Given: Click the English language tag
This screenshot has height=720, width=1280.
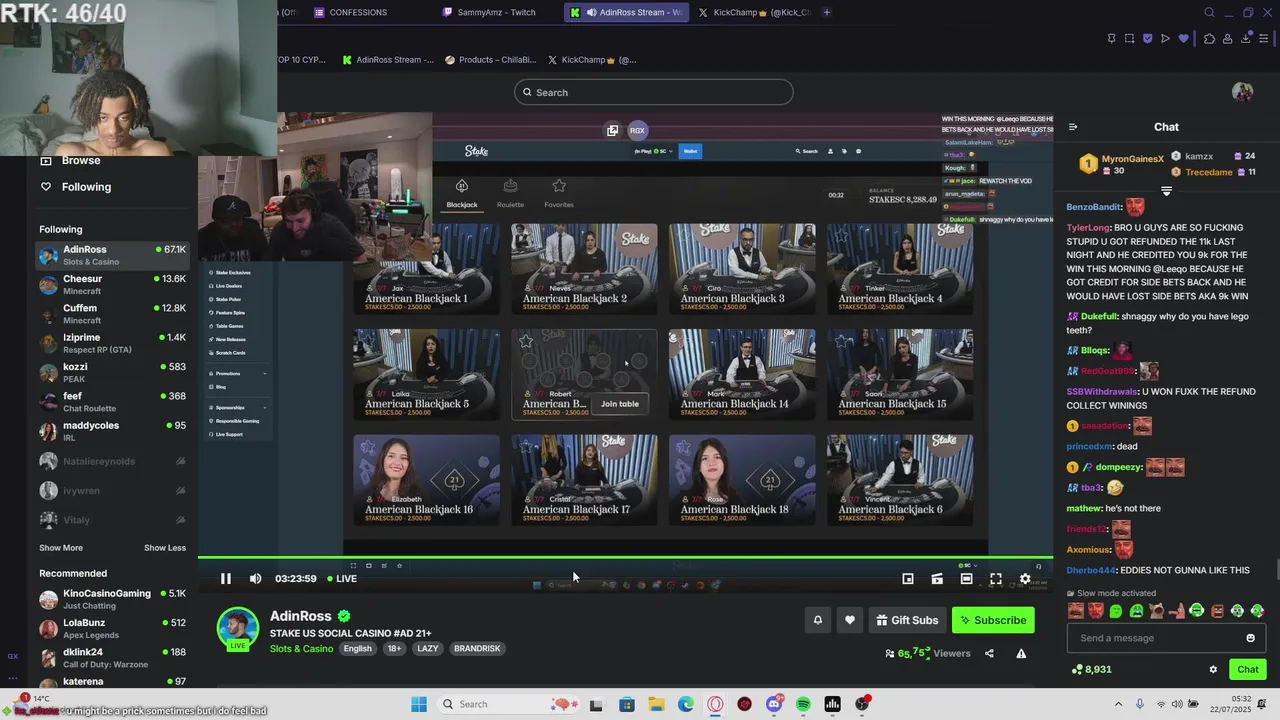Looking at the screenshot, I should pyautogui.click(x=357, y=649).
